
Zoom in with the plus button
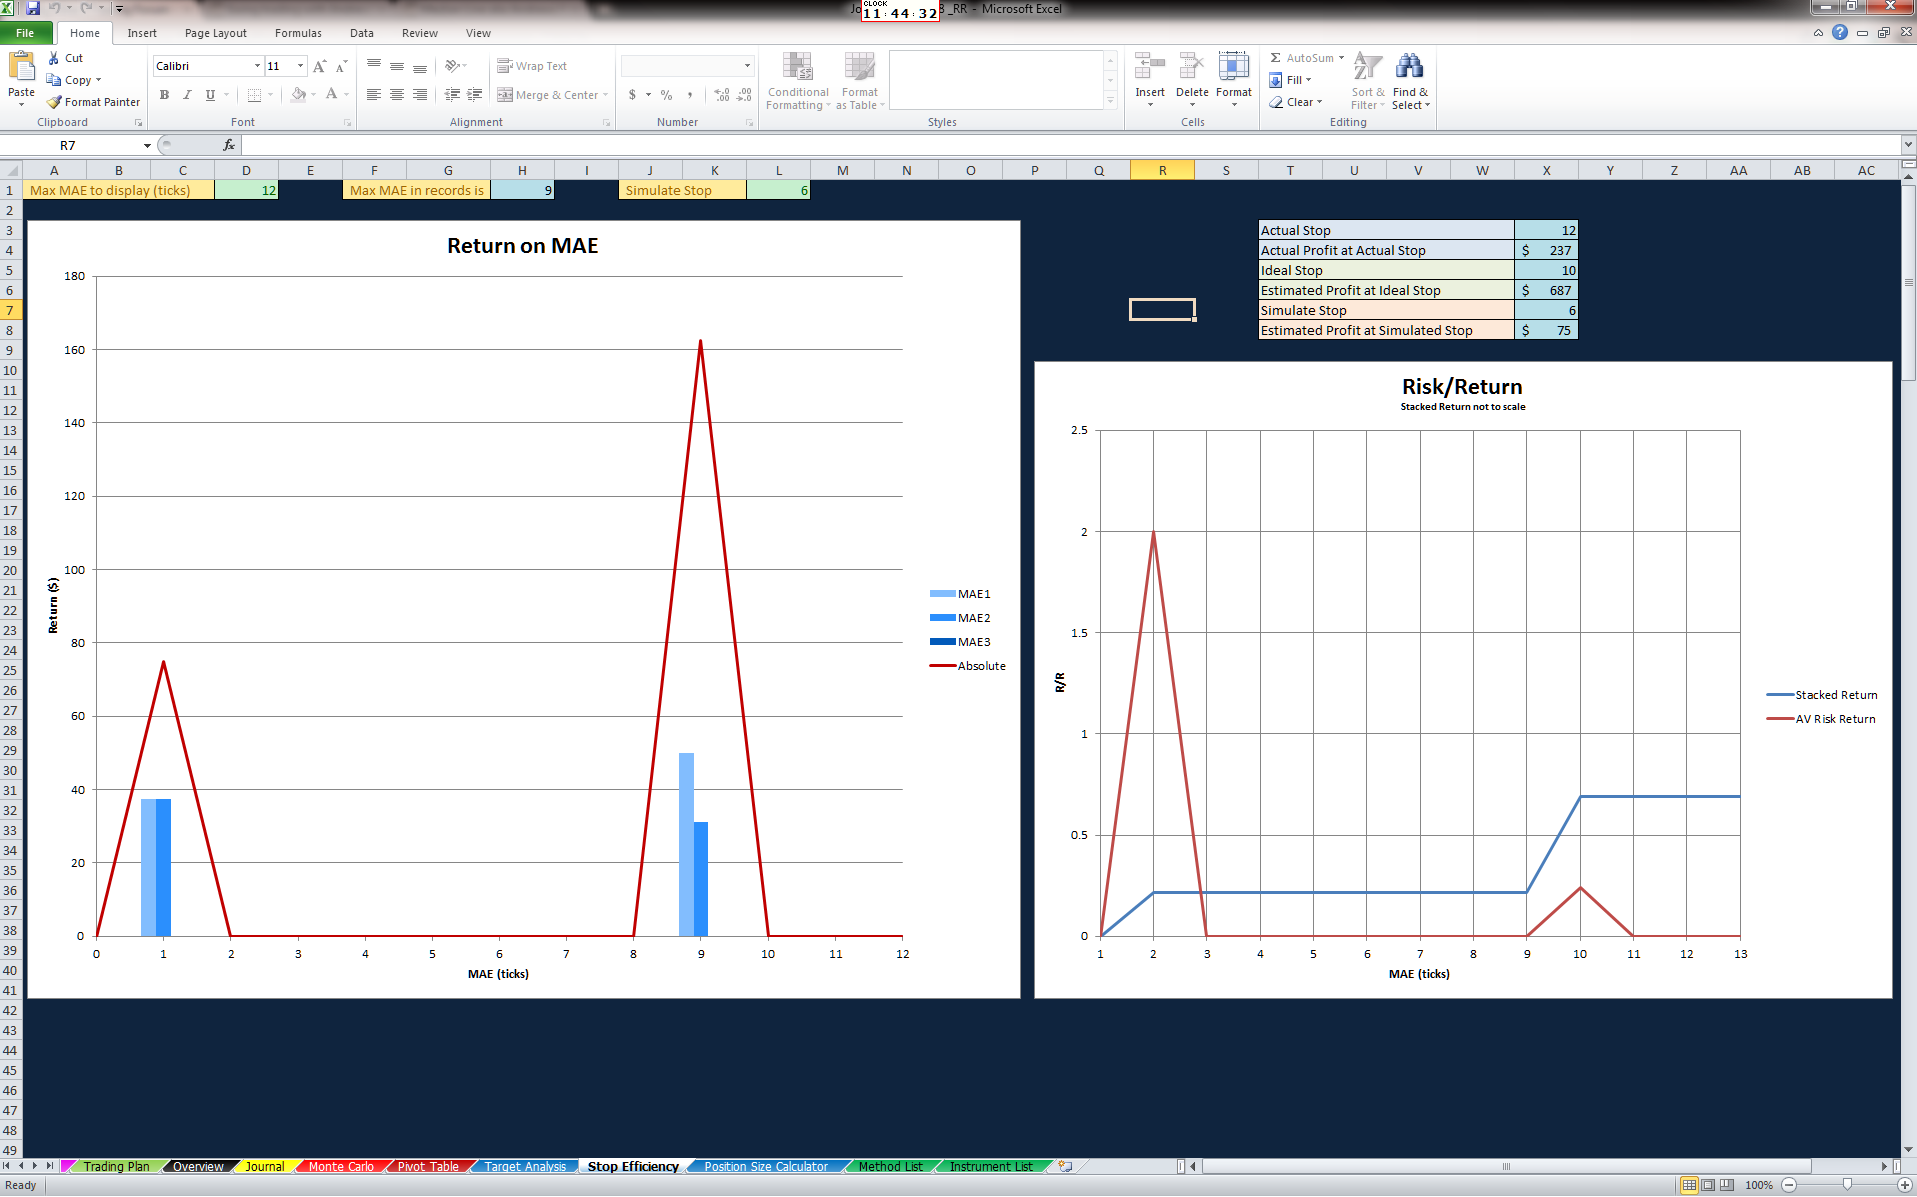pyautogui.click(x=1905, y=1185)
